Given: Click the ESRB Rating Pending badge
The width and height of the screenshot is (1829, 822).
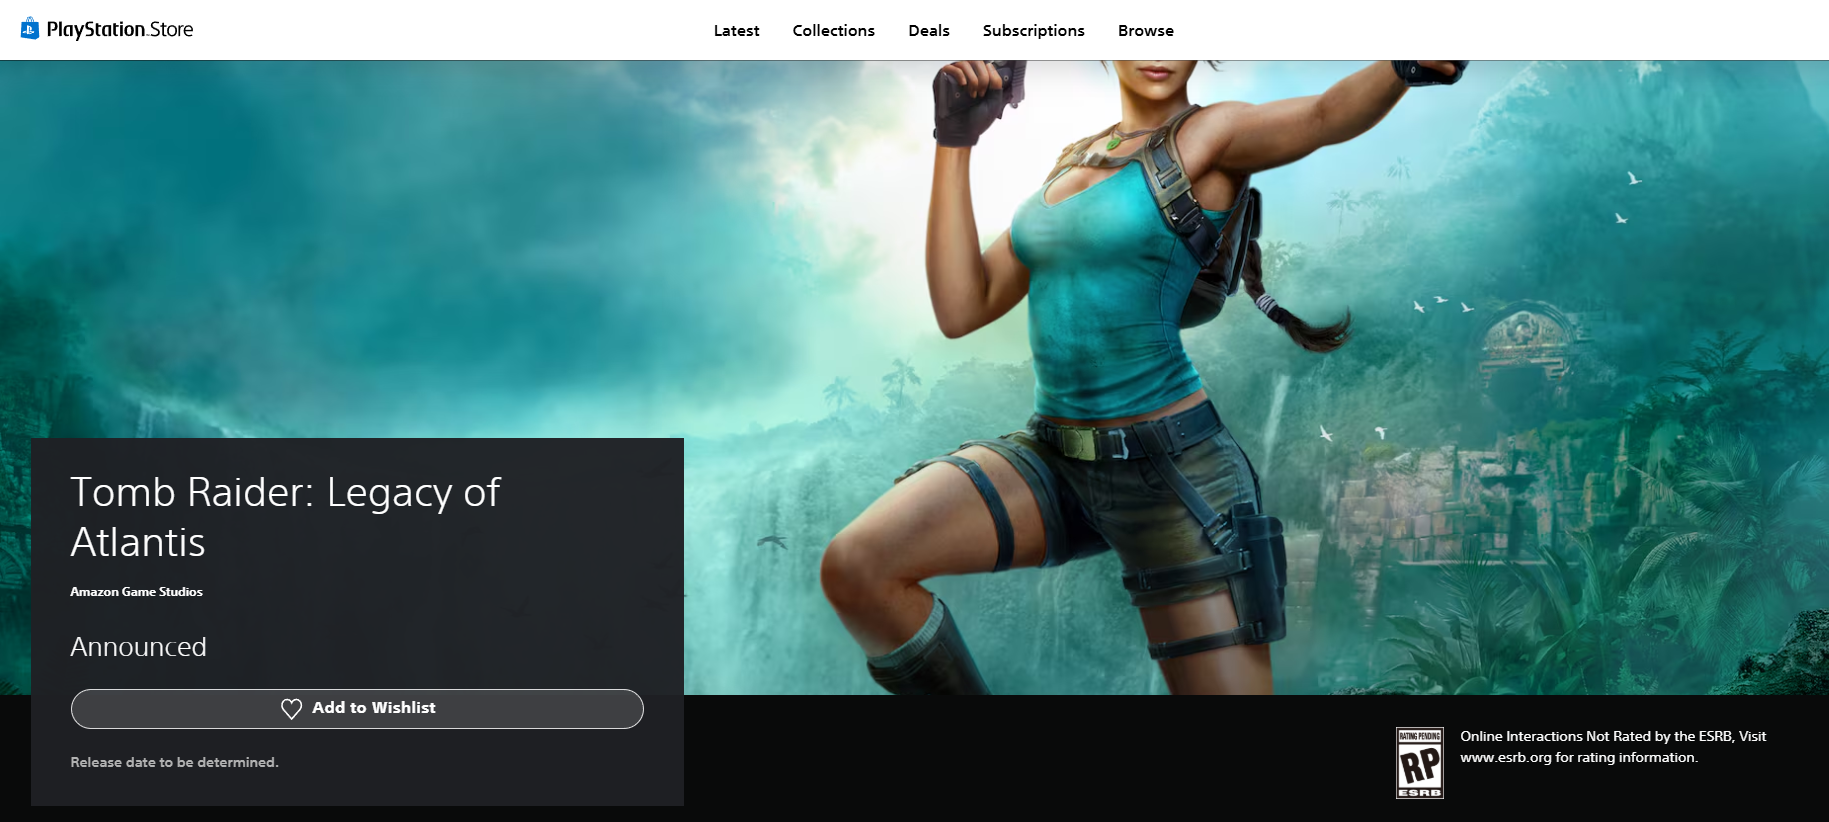Looking at the screenshot, I should pos(1419,763).
